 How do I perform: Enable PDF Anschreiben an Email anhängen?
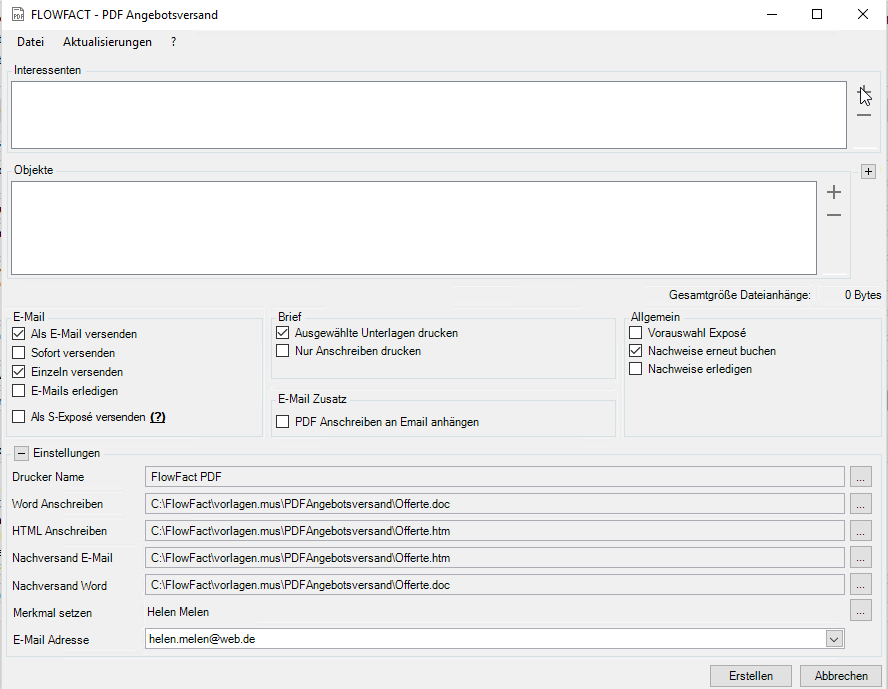click(283, 422)
